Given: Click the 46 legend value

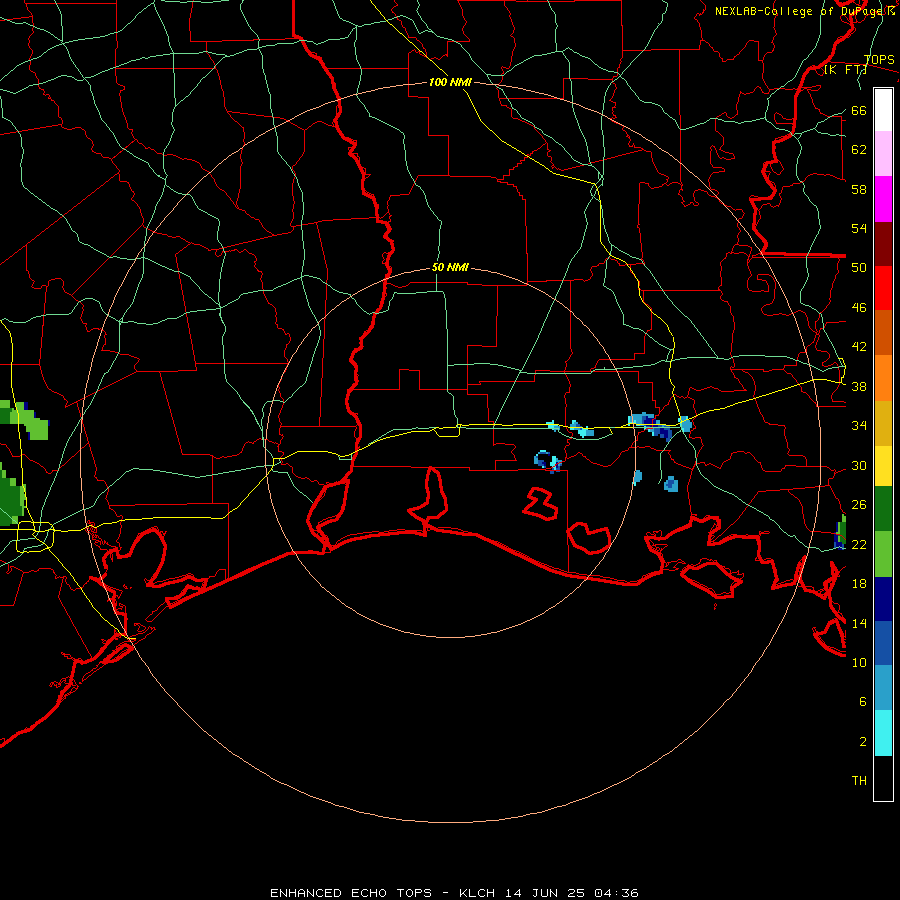Looking at the screenshot, I should tap(859, 308).
